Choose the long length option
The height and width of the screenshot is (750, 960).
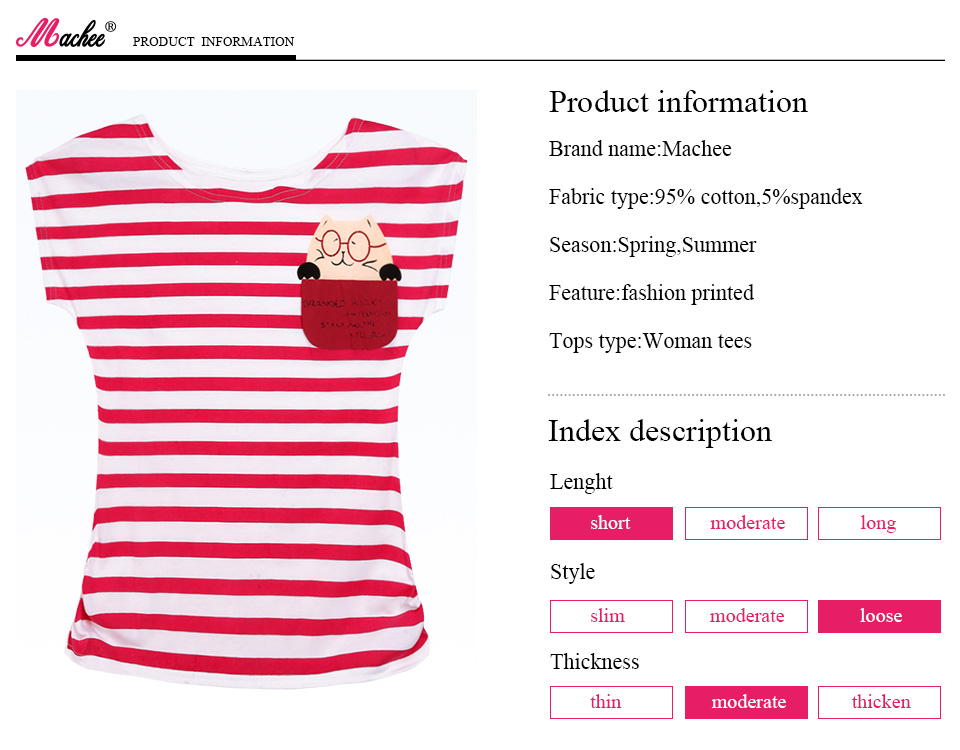coord(879,523)
